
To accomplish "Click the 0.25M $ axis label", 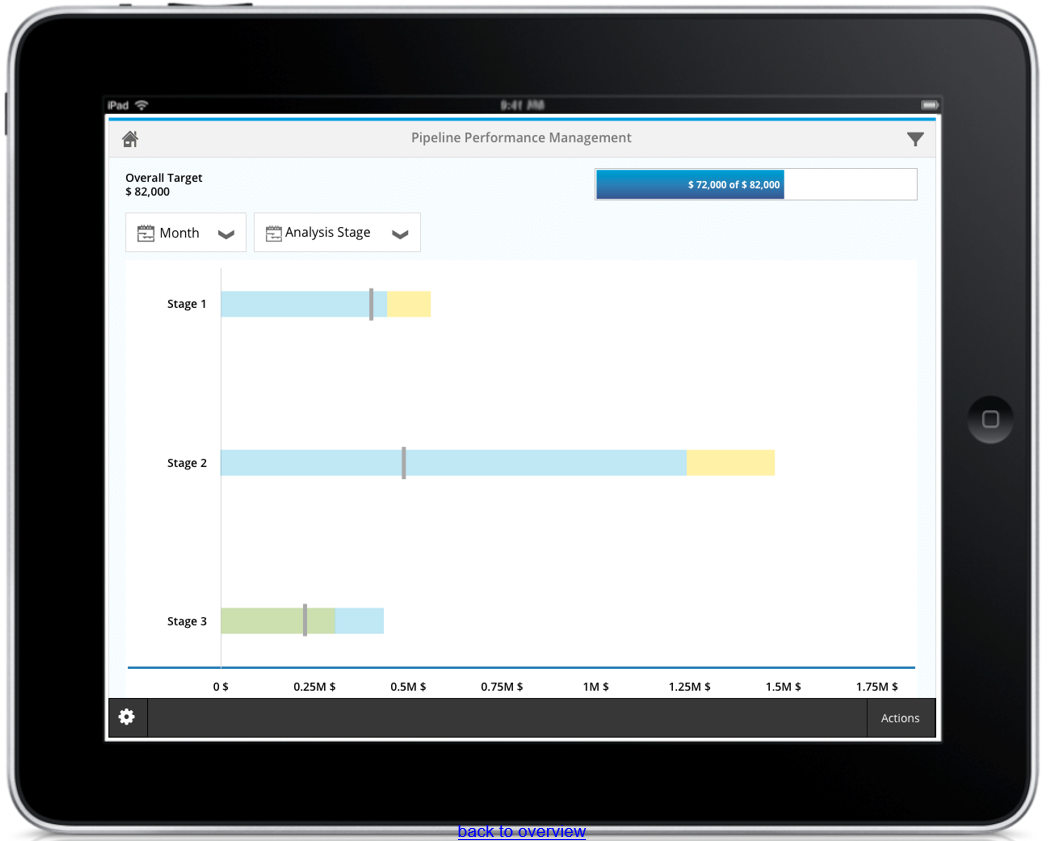I will pyautogui.click(x=315, y=686).
